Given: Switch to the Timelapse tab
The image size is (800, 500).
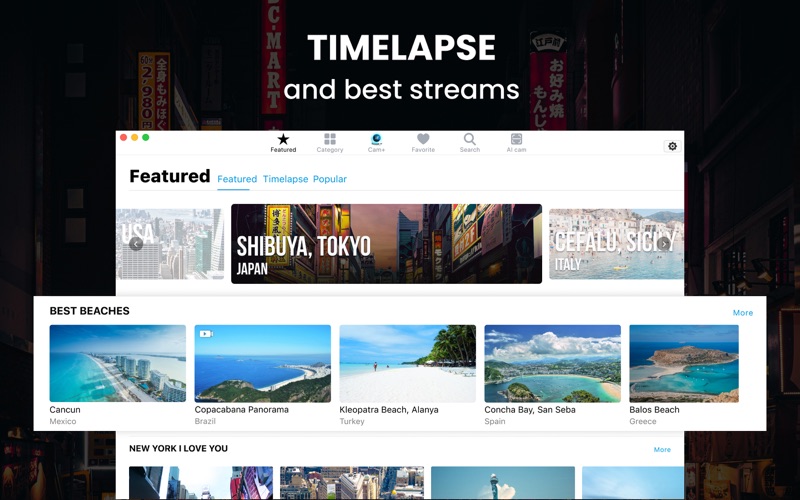Looking at the screenshot, I should coord(285,179).
